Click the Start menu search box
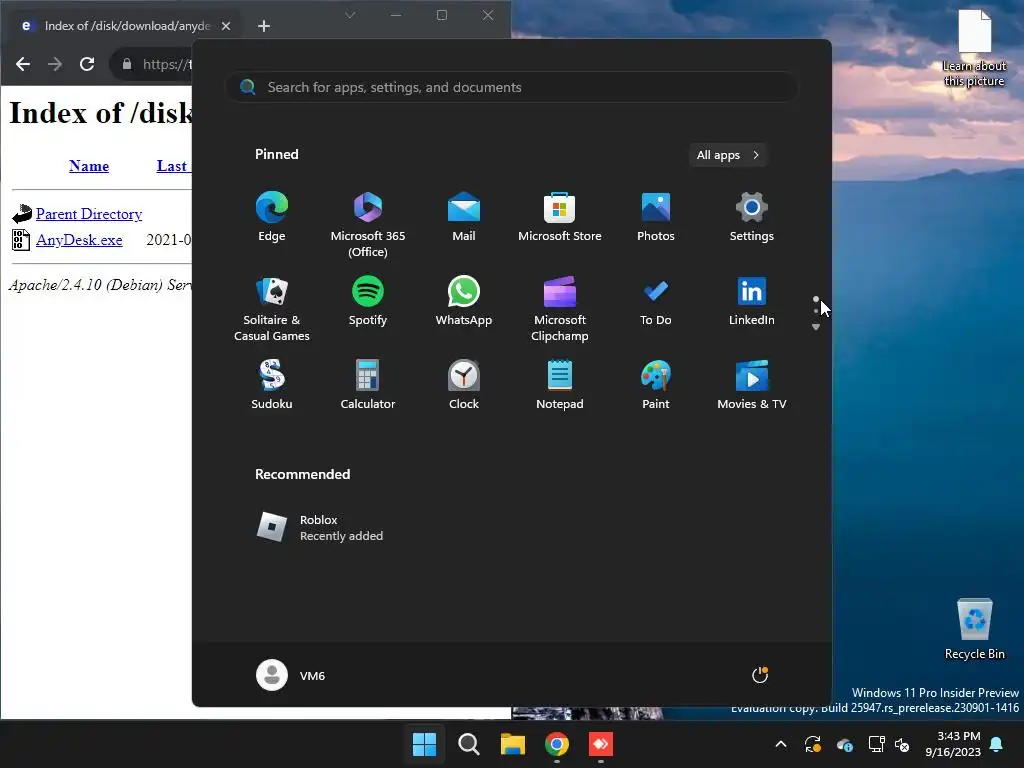 512,87
